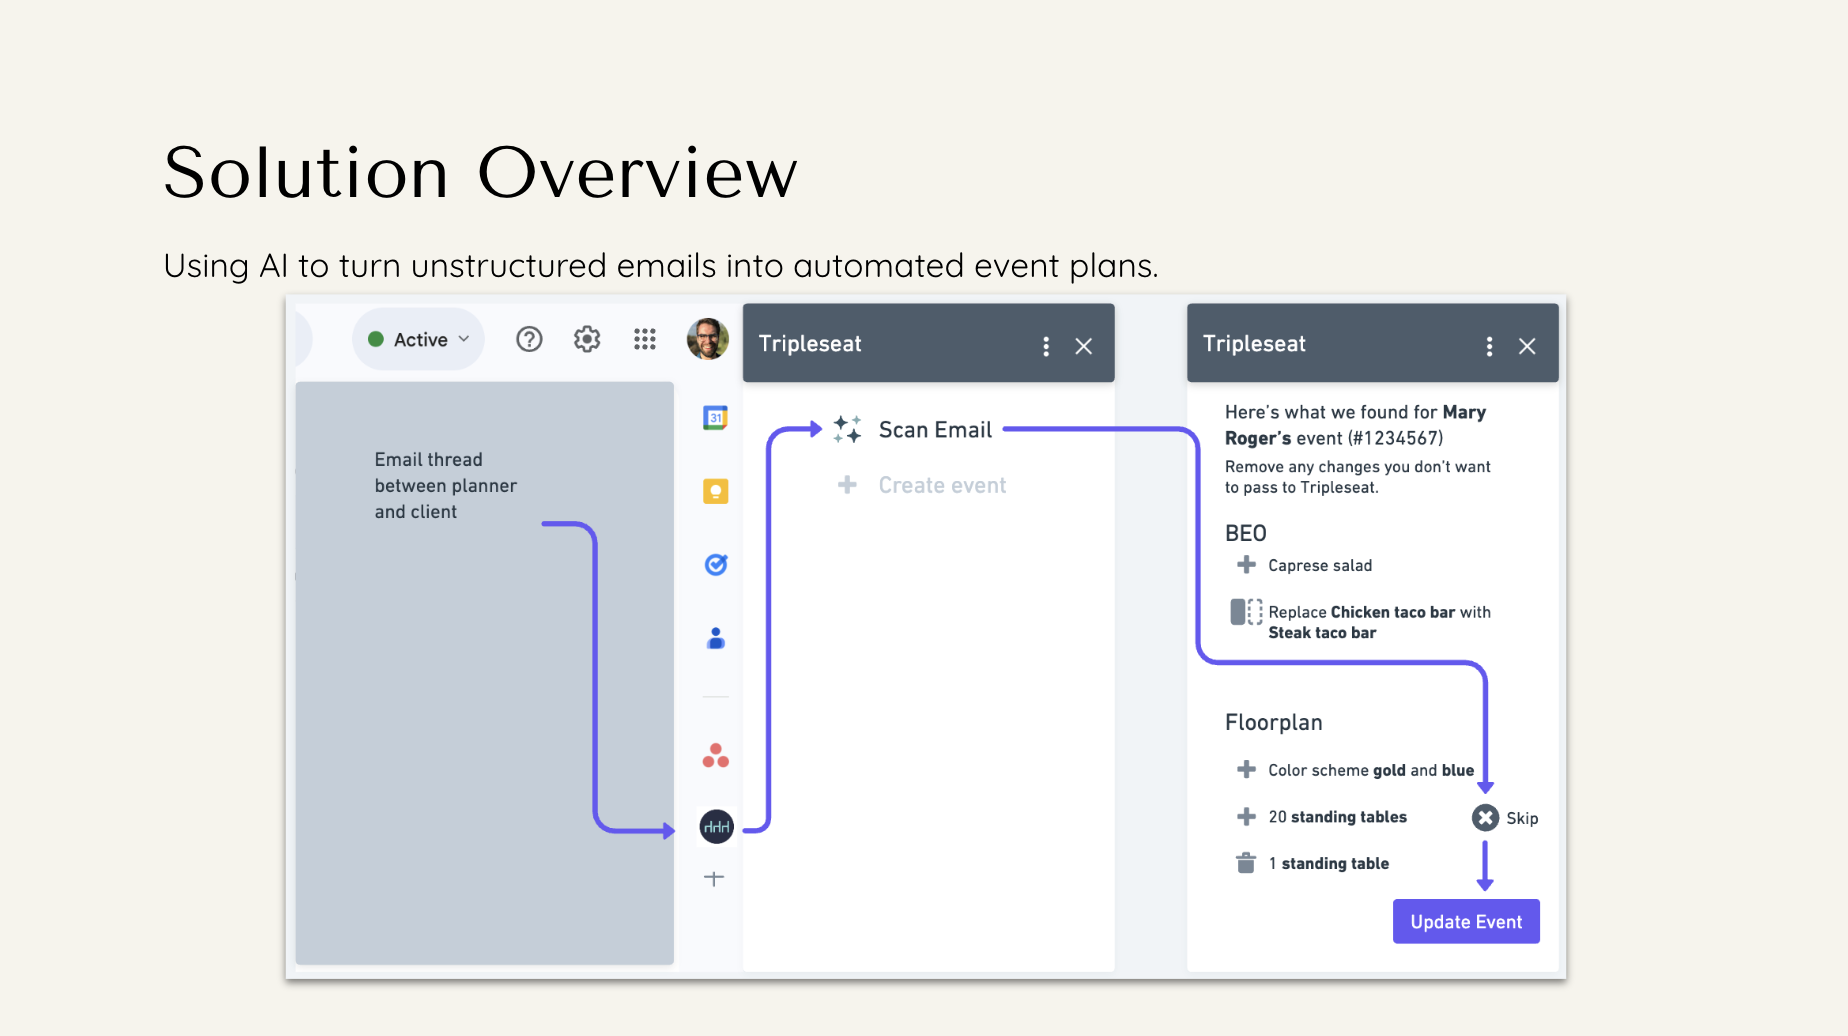Click the Skip X icon
This screenshot has height=1036, width=1848.
point(1486,818)
